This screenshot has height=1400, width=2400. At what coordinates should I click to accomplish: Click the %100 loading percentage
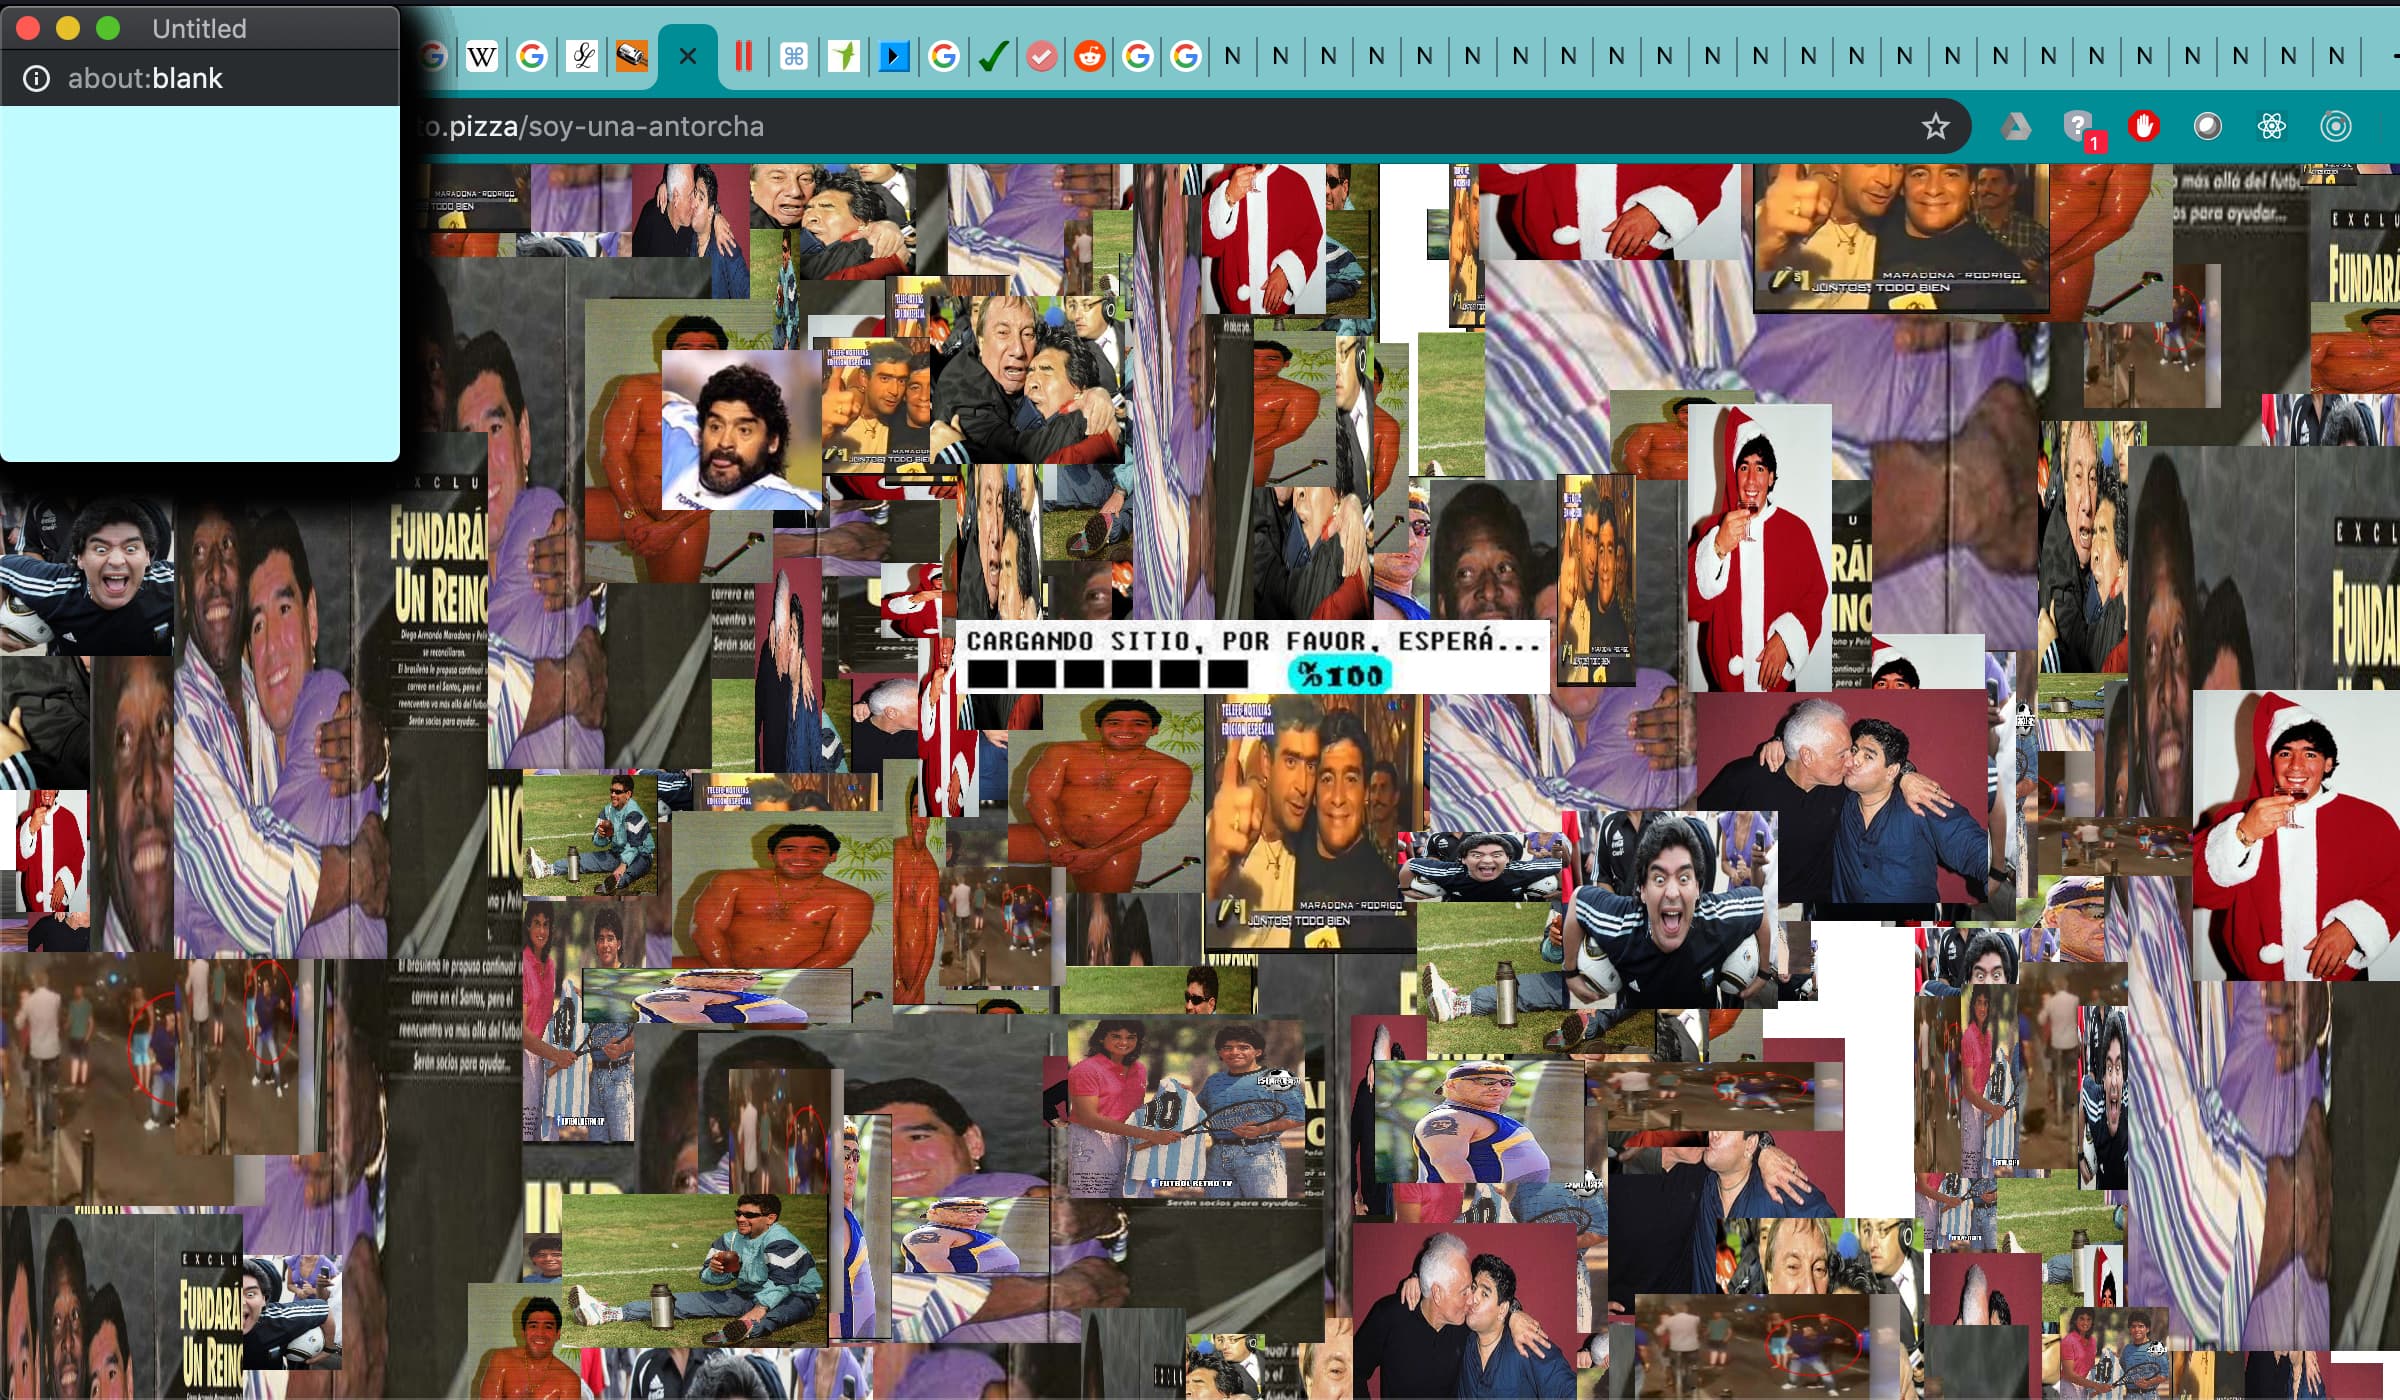point(1339,675)
